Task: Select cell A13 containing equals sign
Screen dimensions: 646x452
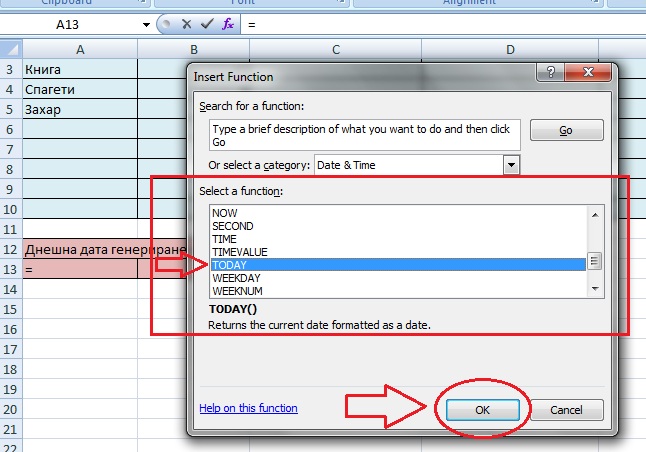Action: [x=80, y=269]
